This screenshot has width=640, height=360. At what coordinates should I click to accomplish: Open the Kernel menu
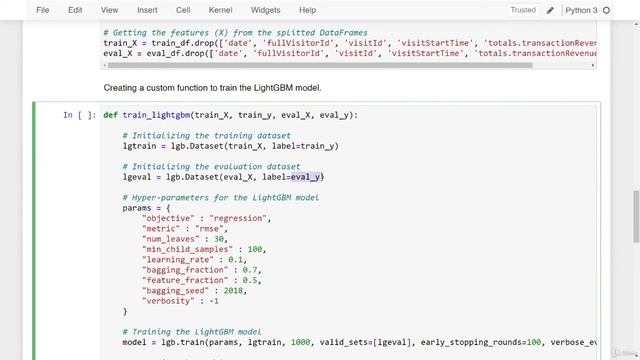click(x=220, y=10)
